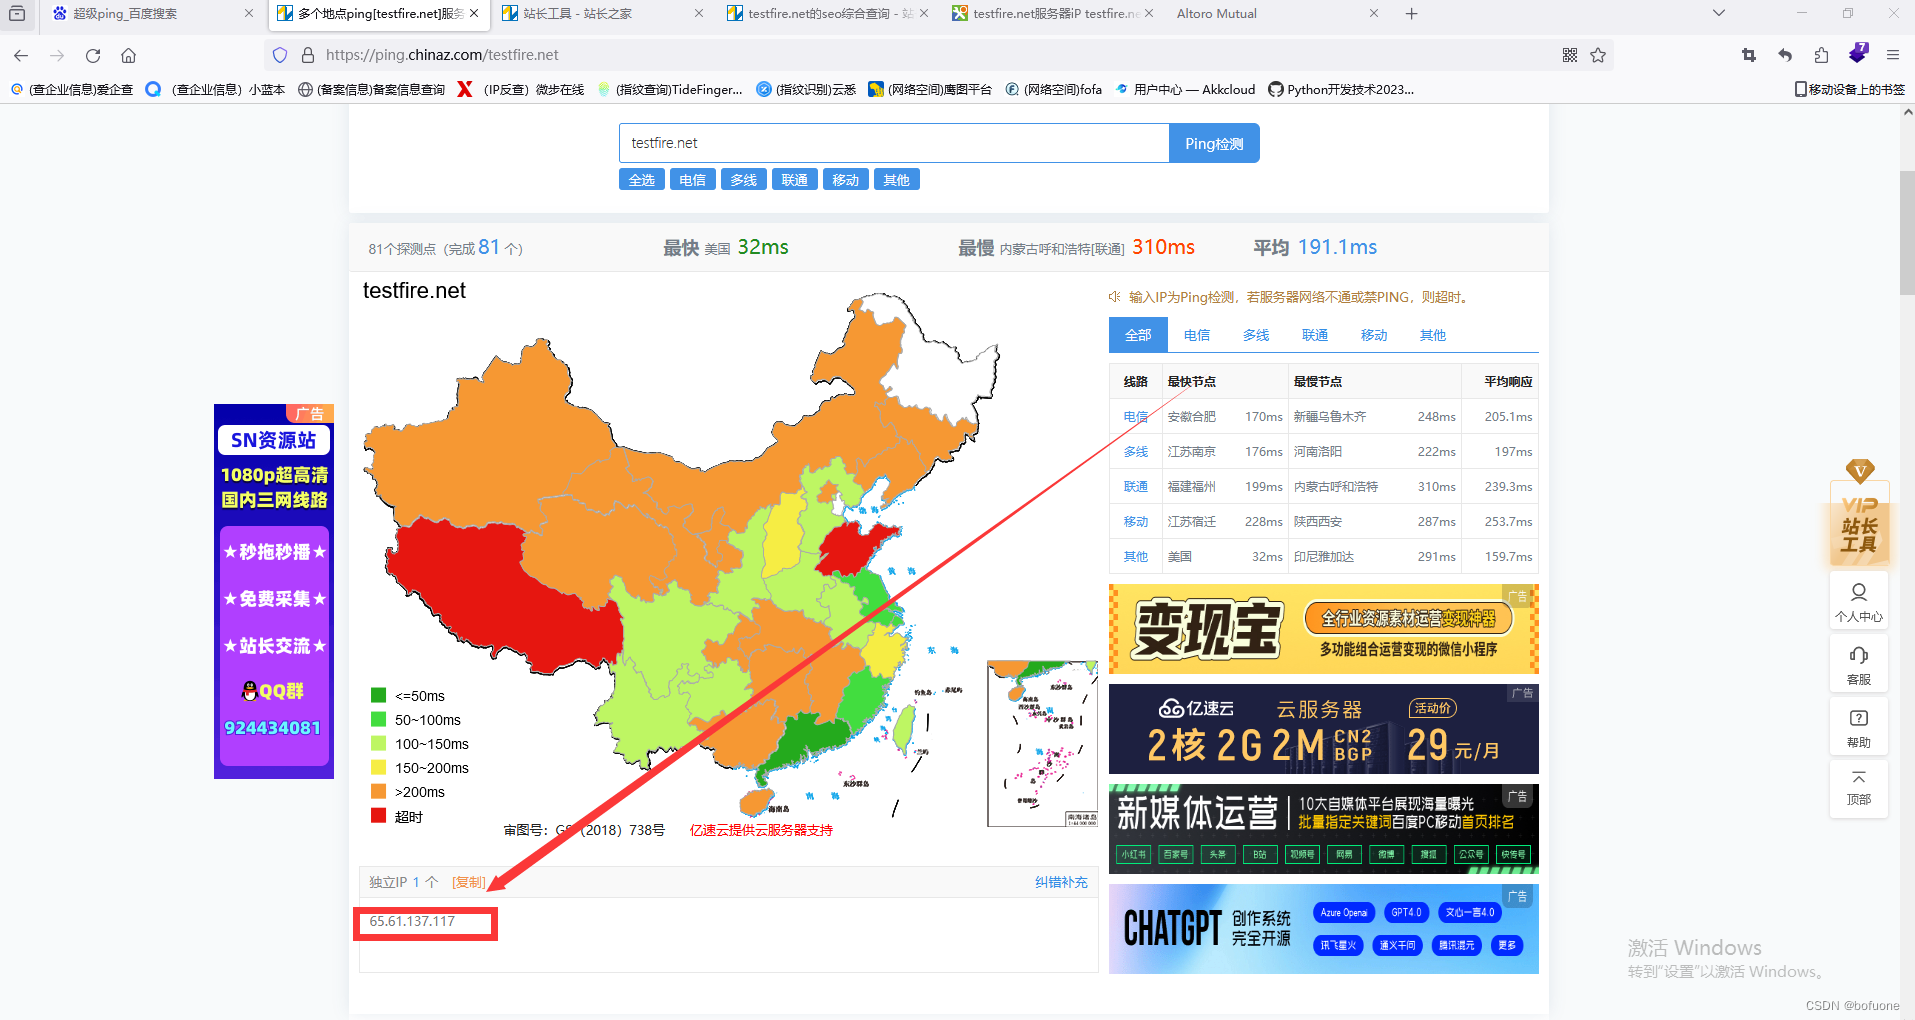This screenshot has width=1915, height=1020.
Task: Click 电信 link in the line table row
Action: pyautogui.click(x=1136, y=417)
